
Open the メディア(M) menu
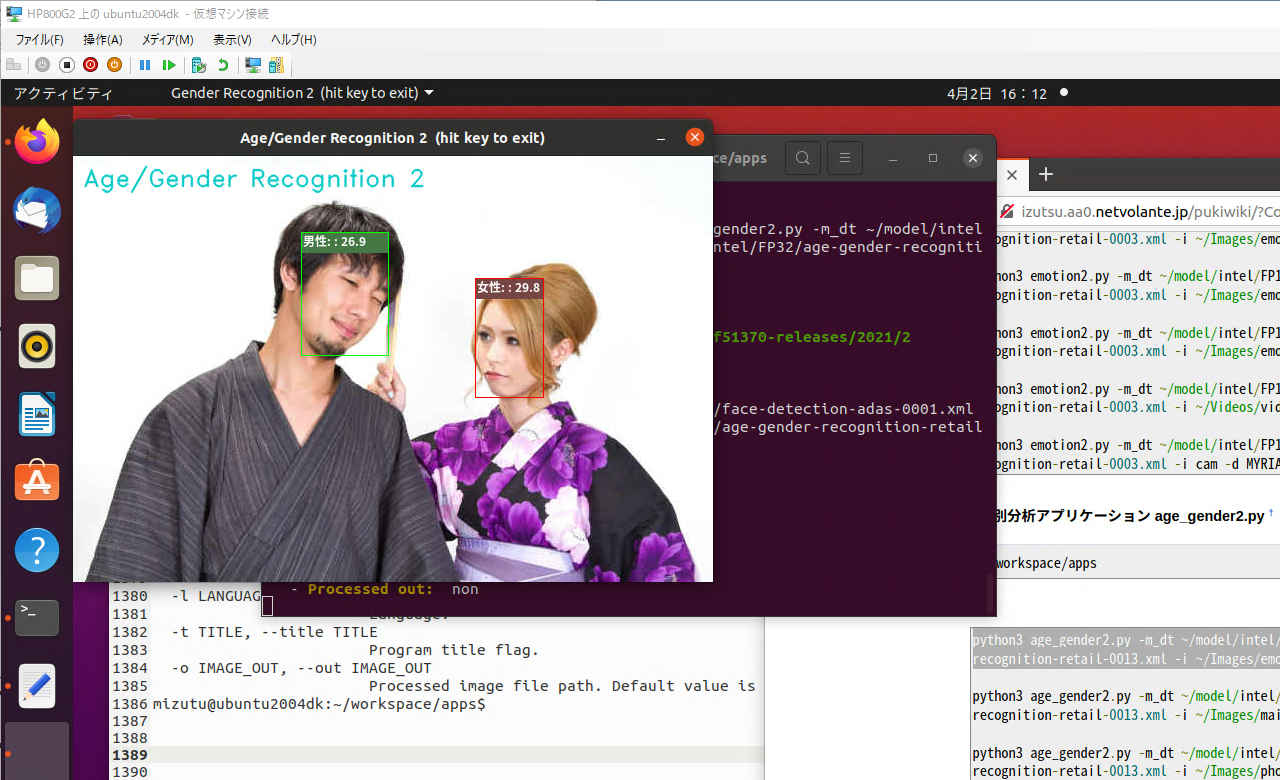167,39
